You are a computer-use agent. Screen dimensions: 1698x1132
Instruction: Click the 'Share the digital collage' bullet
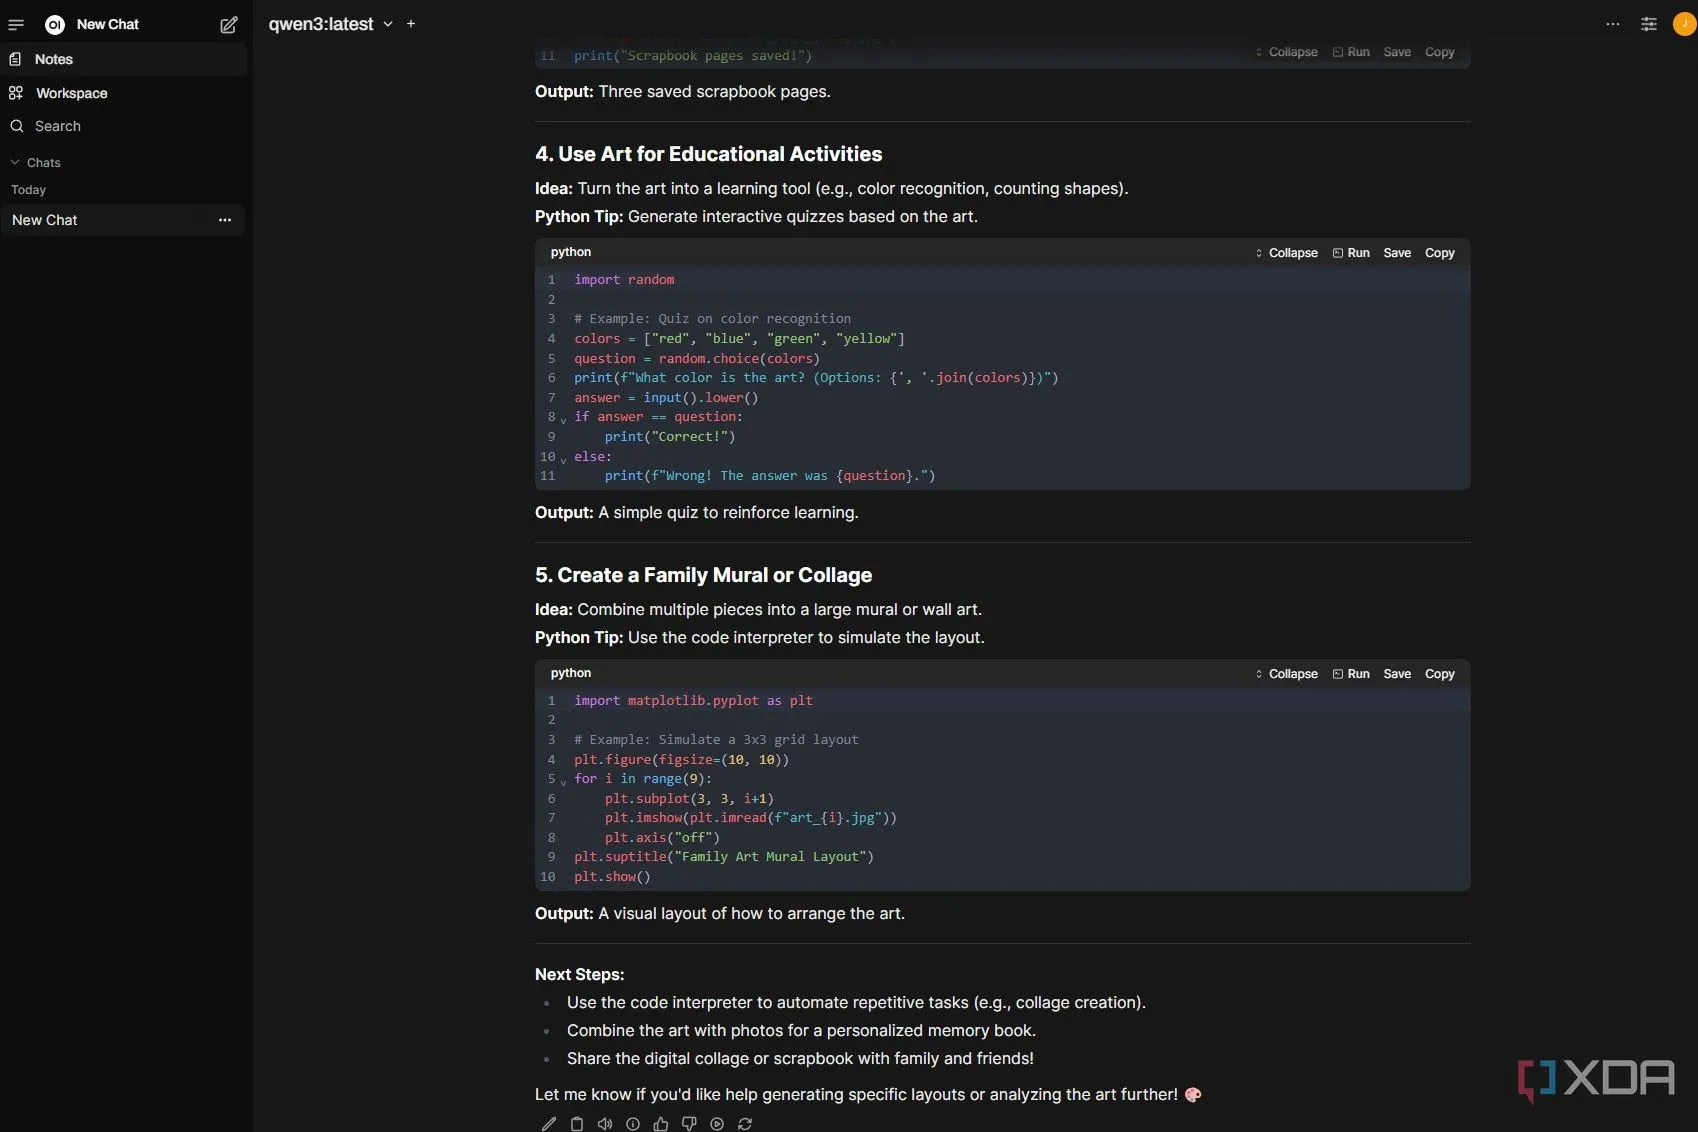click(x=800, y=1058)
